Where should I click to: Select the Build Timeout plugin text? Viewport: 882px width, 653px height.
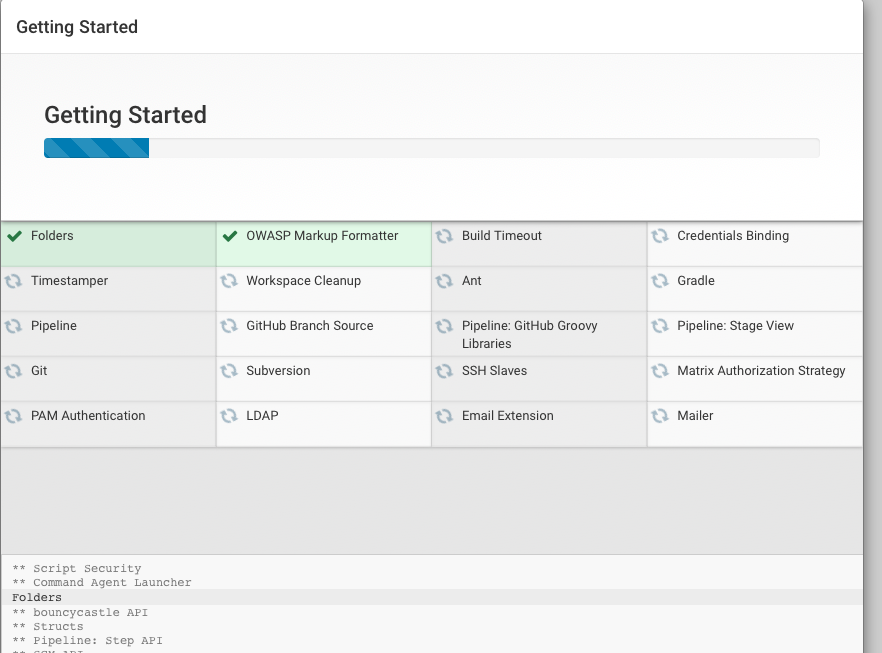coord(502,236)
